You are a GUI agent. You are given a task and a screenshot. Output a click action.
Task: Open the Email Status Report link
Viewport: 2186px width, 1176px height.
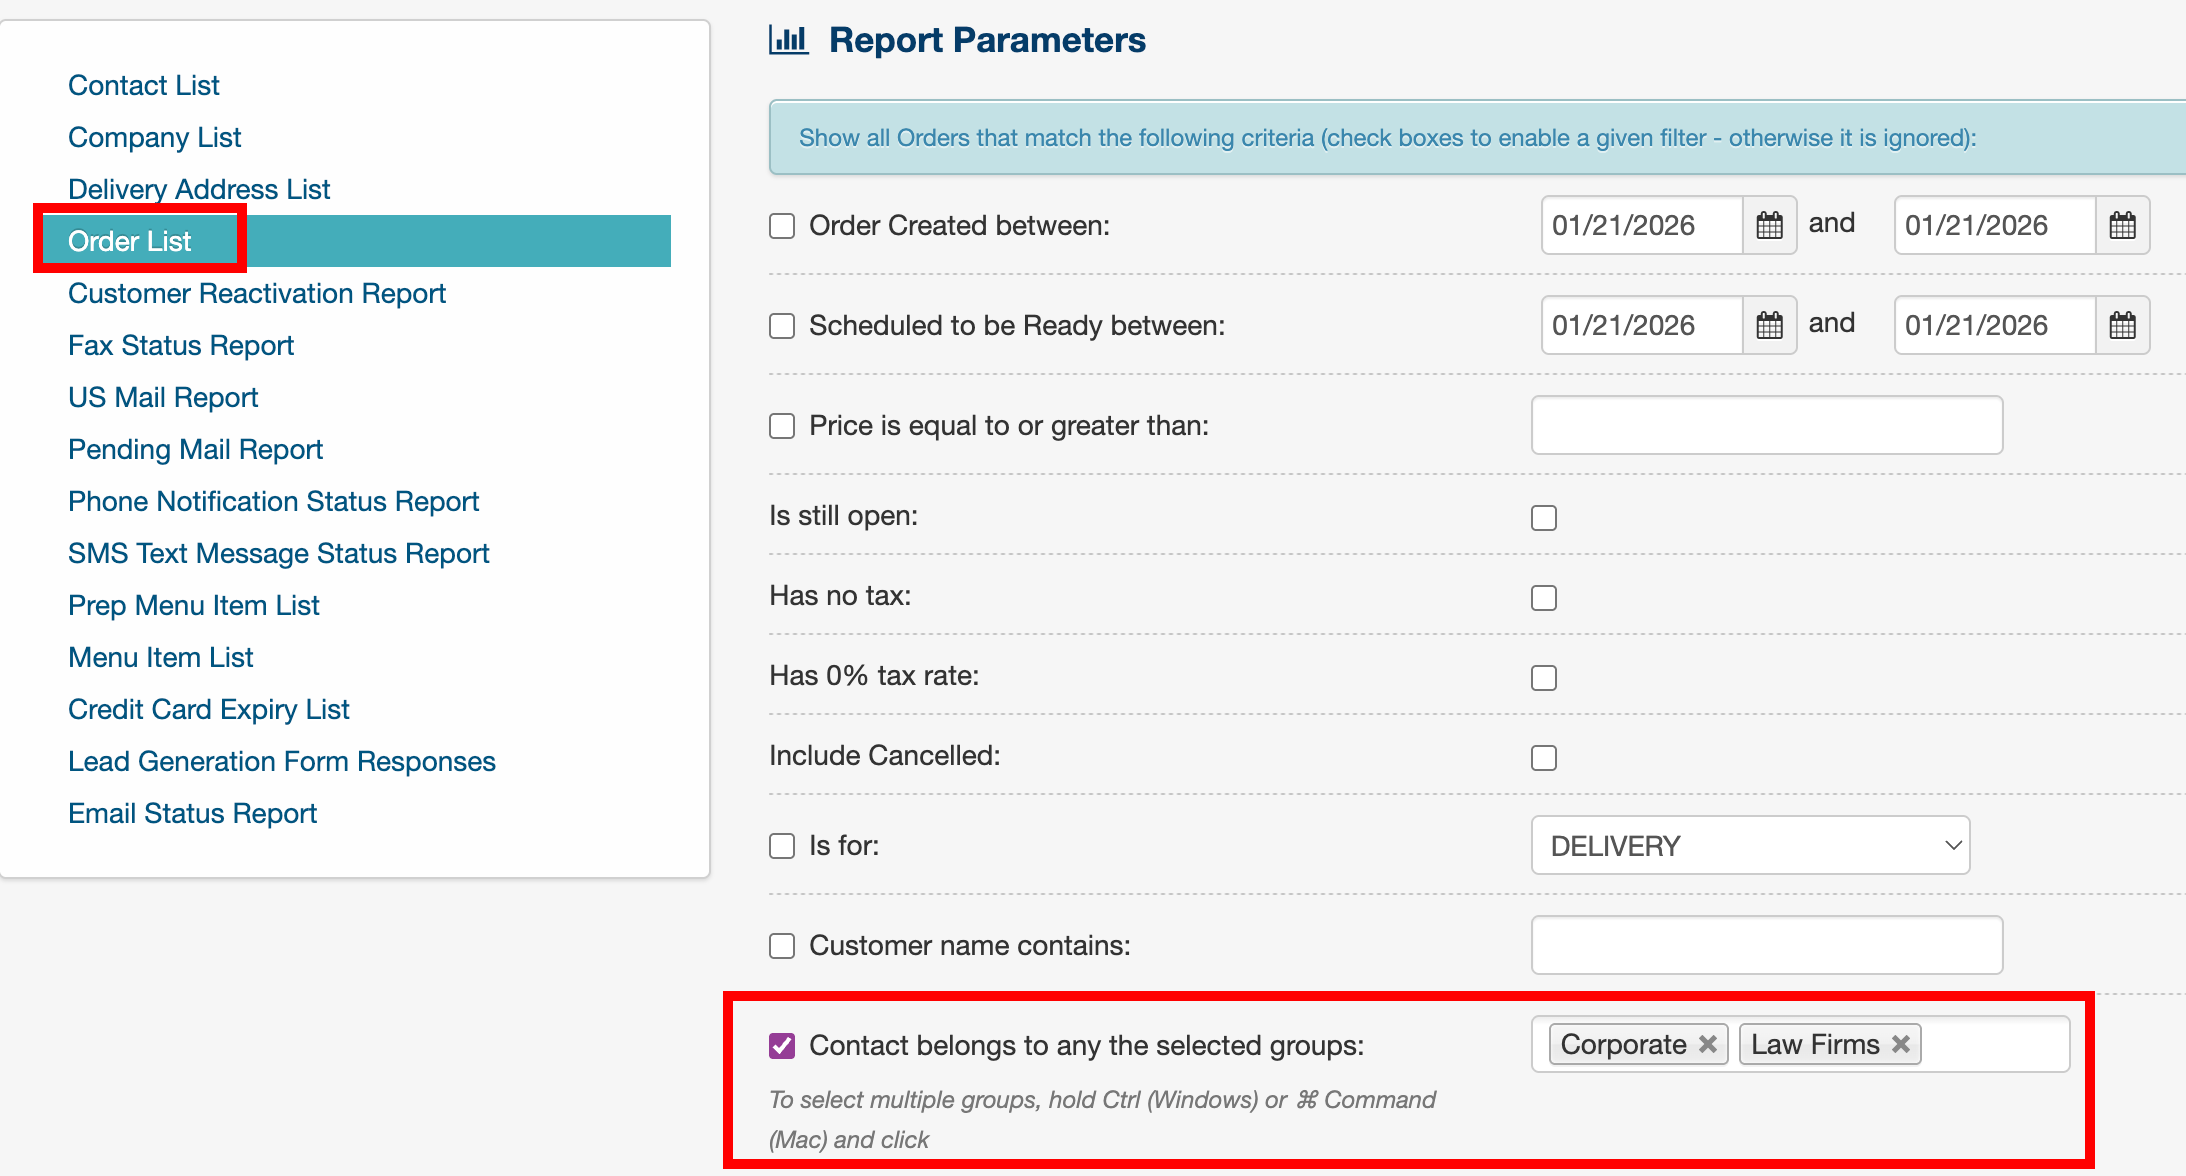192,813
